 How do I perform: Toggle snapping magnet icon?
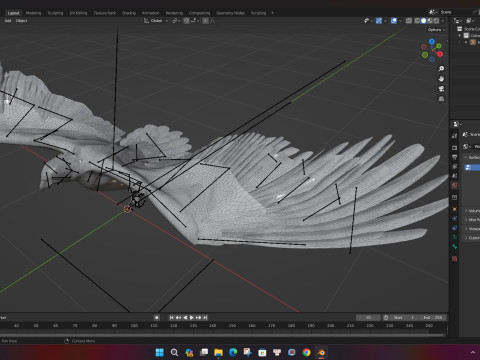coord(187,21)
